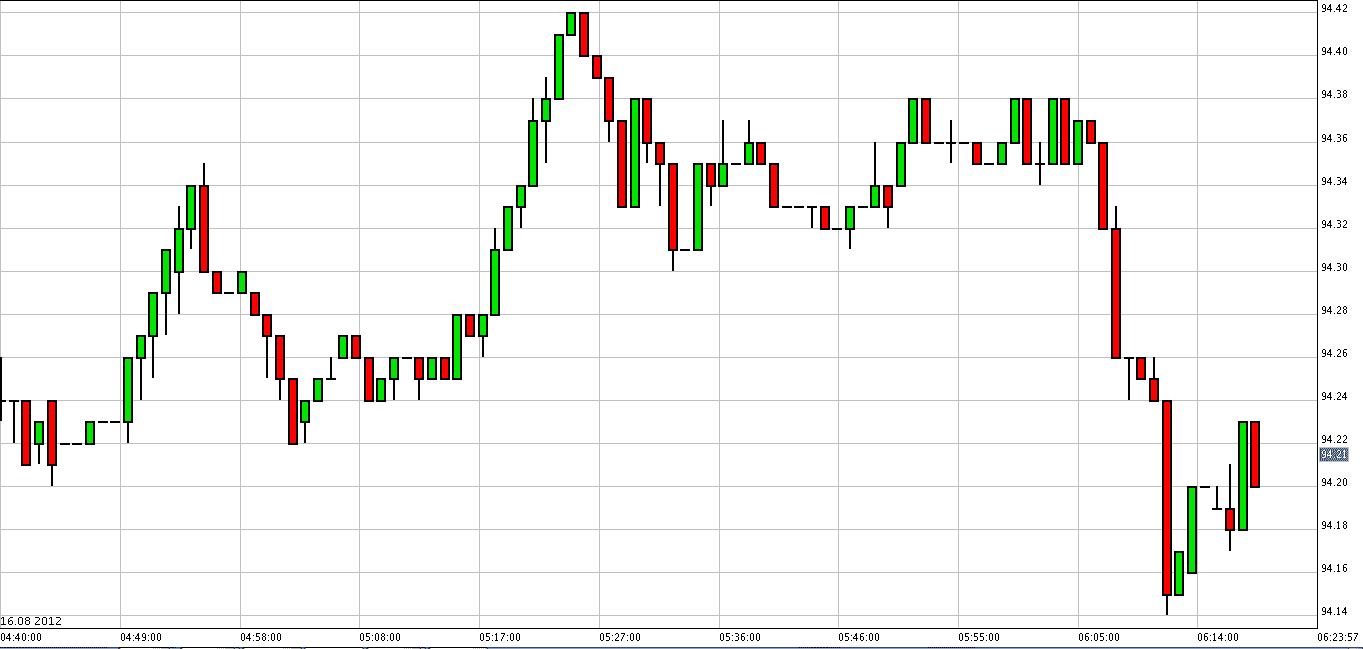The image size is (1363, 649).
Task: Click the 06:05:00 time axis label
Action: [1099, 637]
